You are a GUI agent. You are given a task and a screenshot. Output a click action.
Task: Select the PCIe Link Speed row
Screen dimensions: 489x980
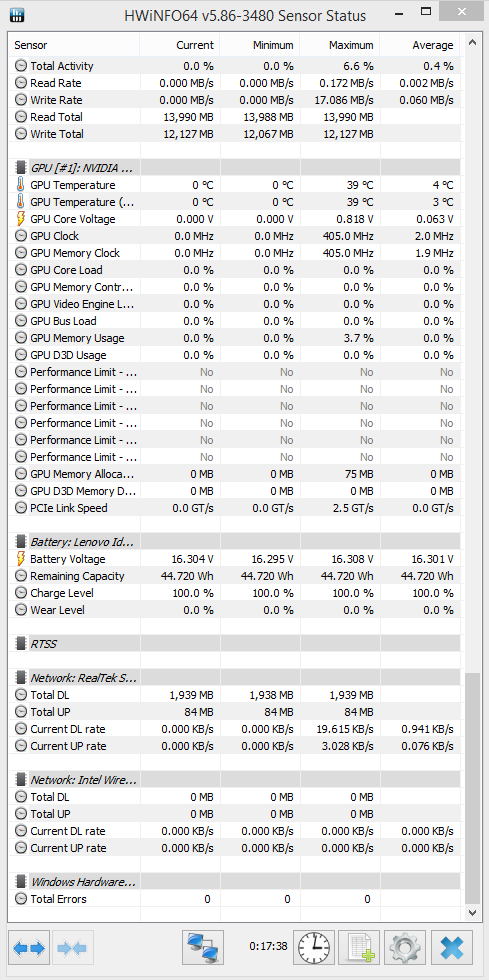click(236, 508)
